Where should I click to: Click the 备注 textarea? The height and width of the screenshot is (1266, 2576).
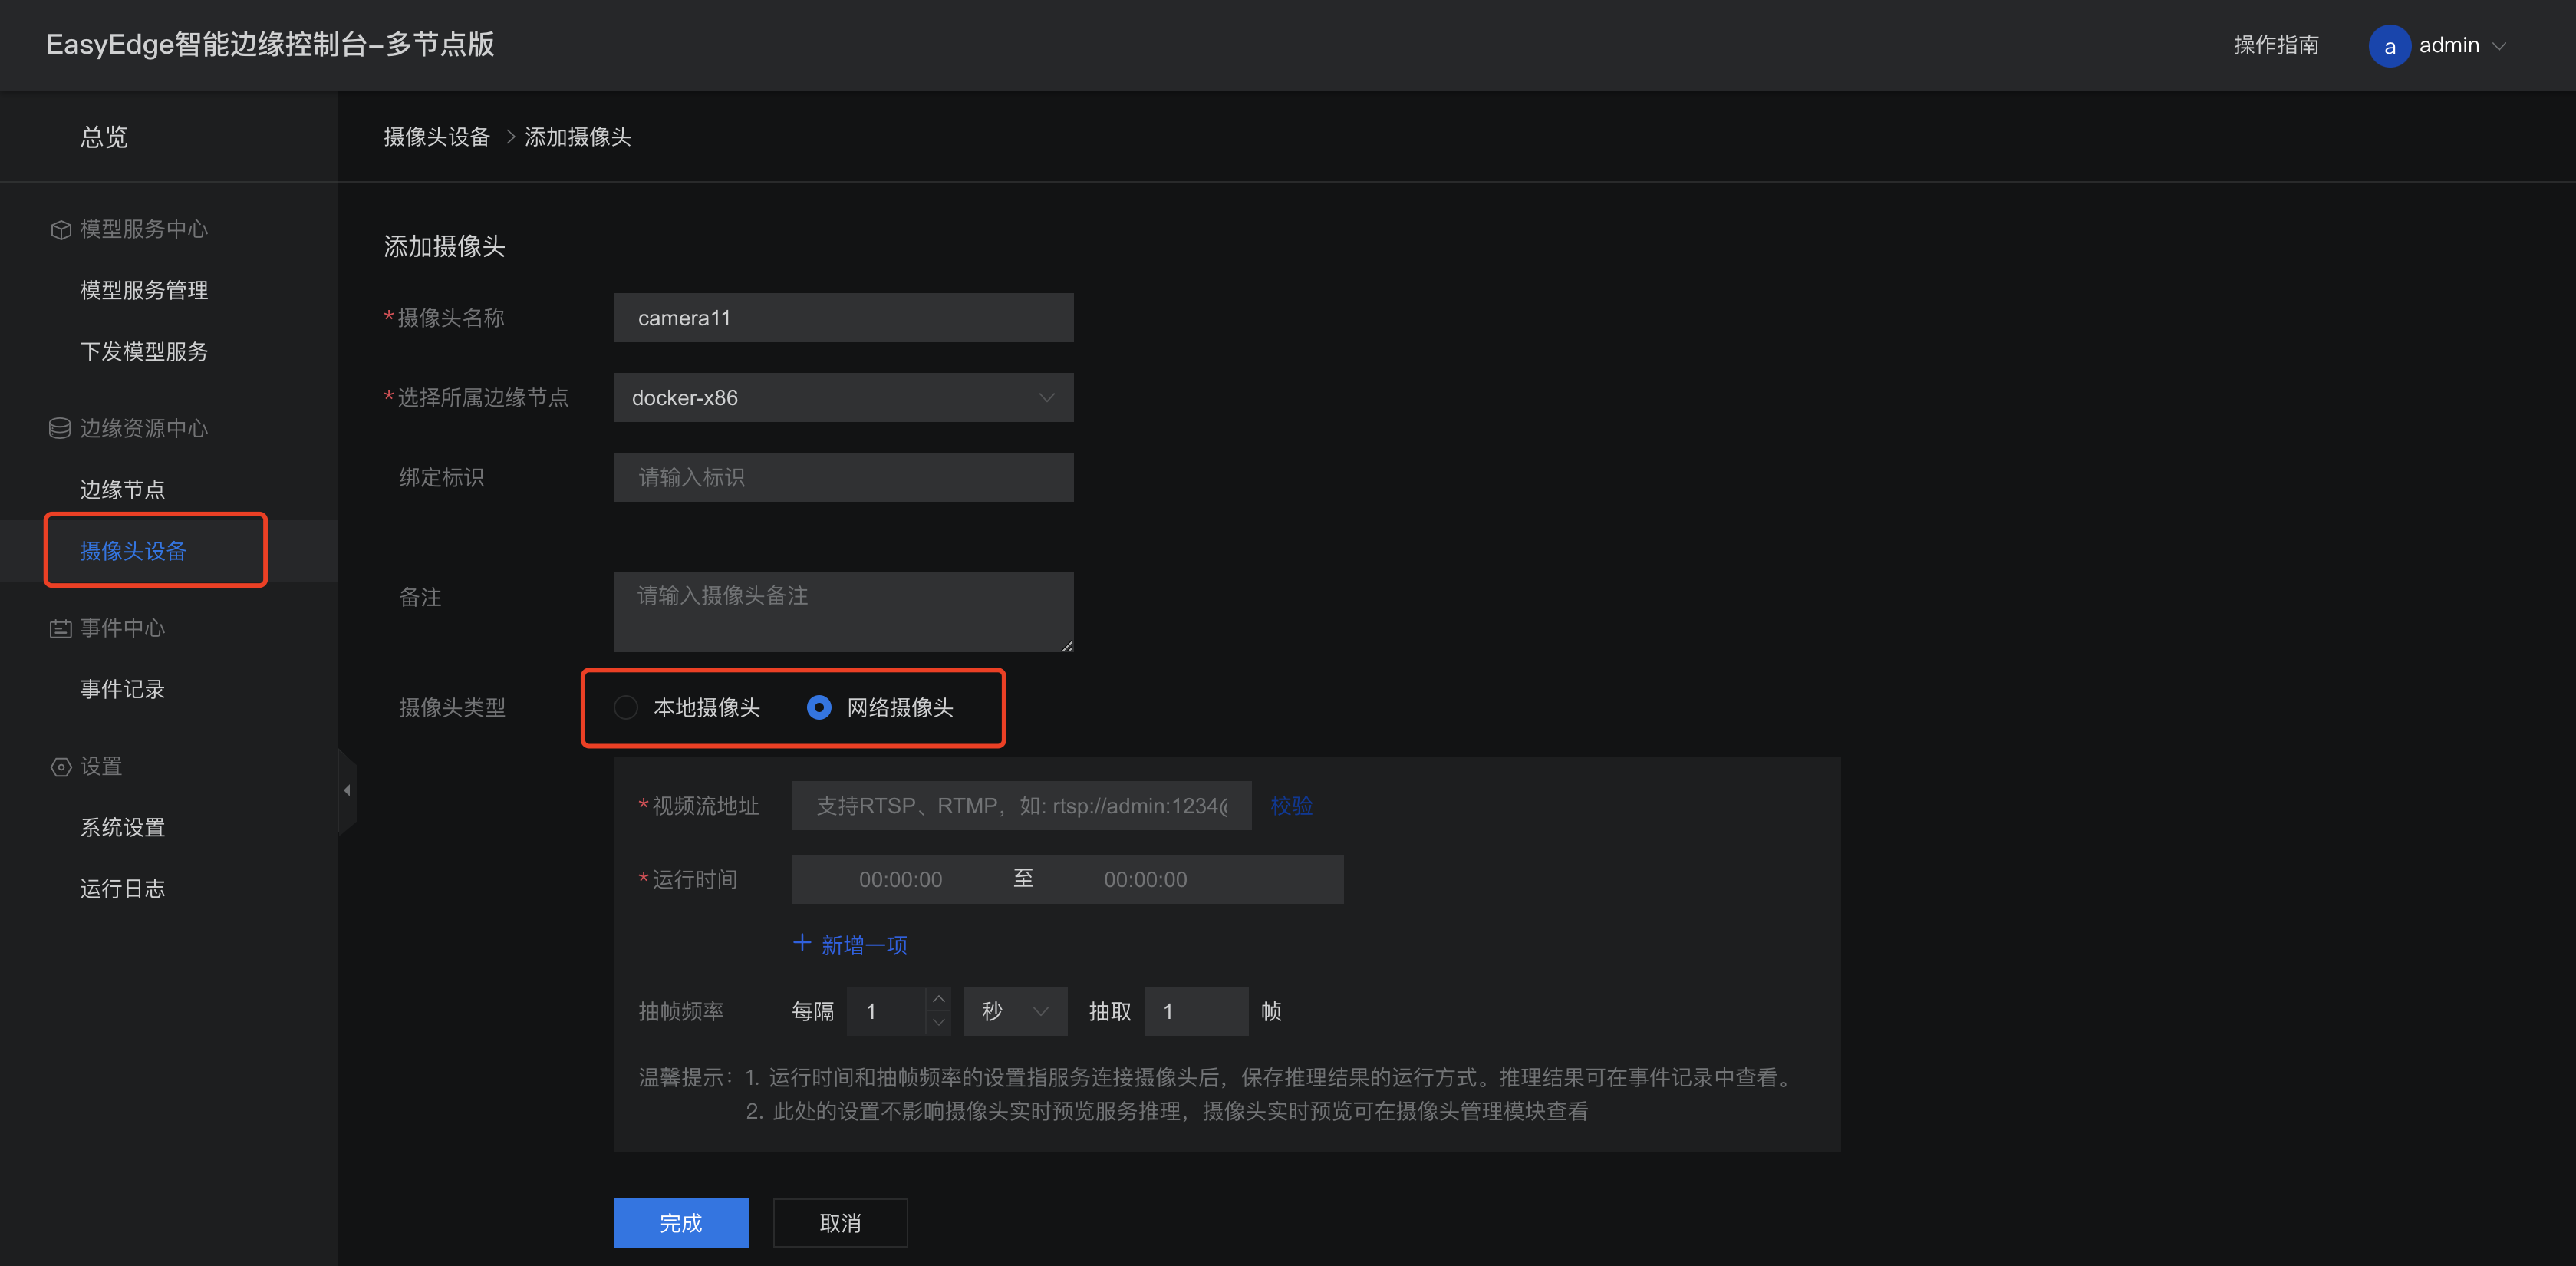pyautogui.click(x=843, y=612)
